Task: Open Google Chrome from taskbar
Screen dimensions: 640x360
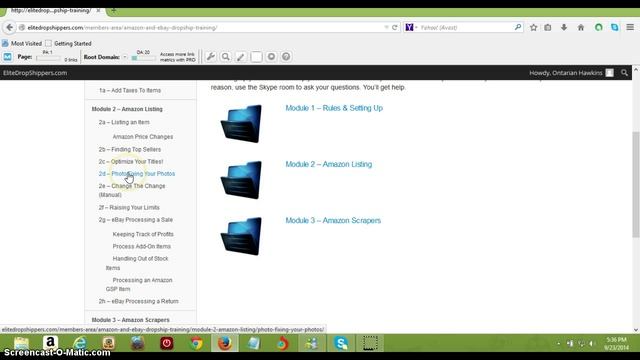Action: coord(196,343)
